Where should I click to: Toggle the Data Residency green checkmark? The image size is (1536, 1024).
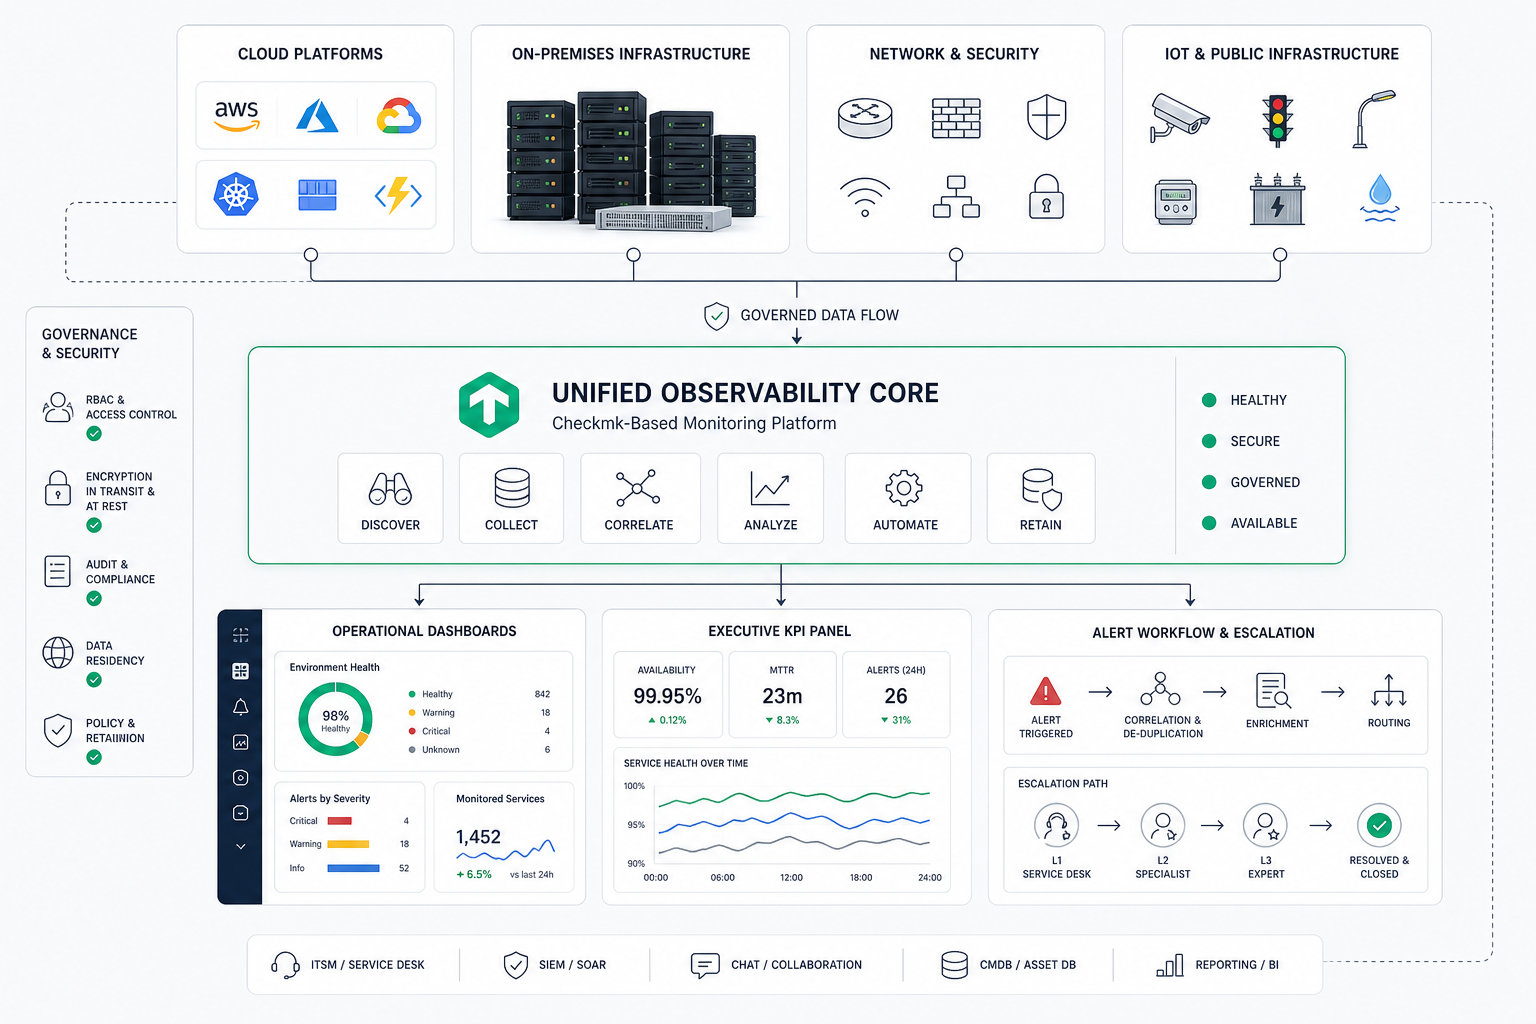[x=94, y=680]
